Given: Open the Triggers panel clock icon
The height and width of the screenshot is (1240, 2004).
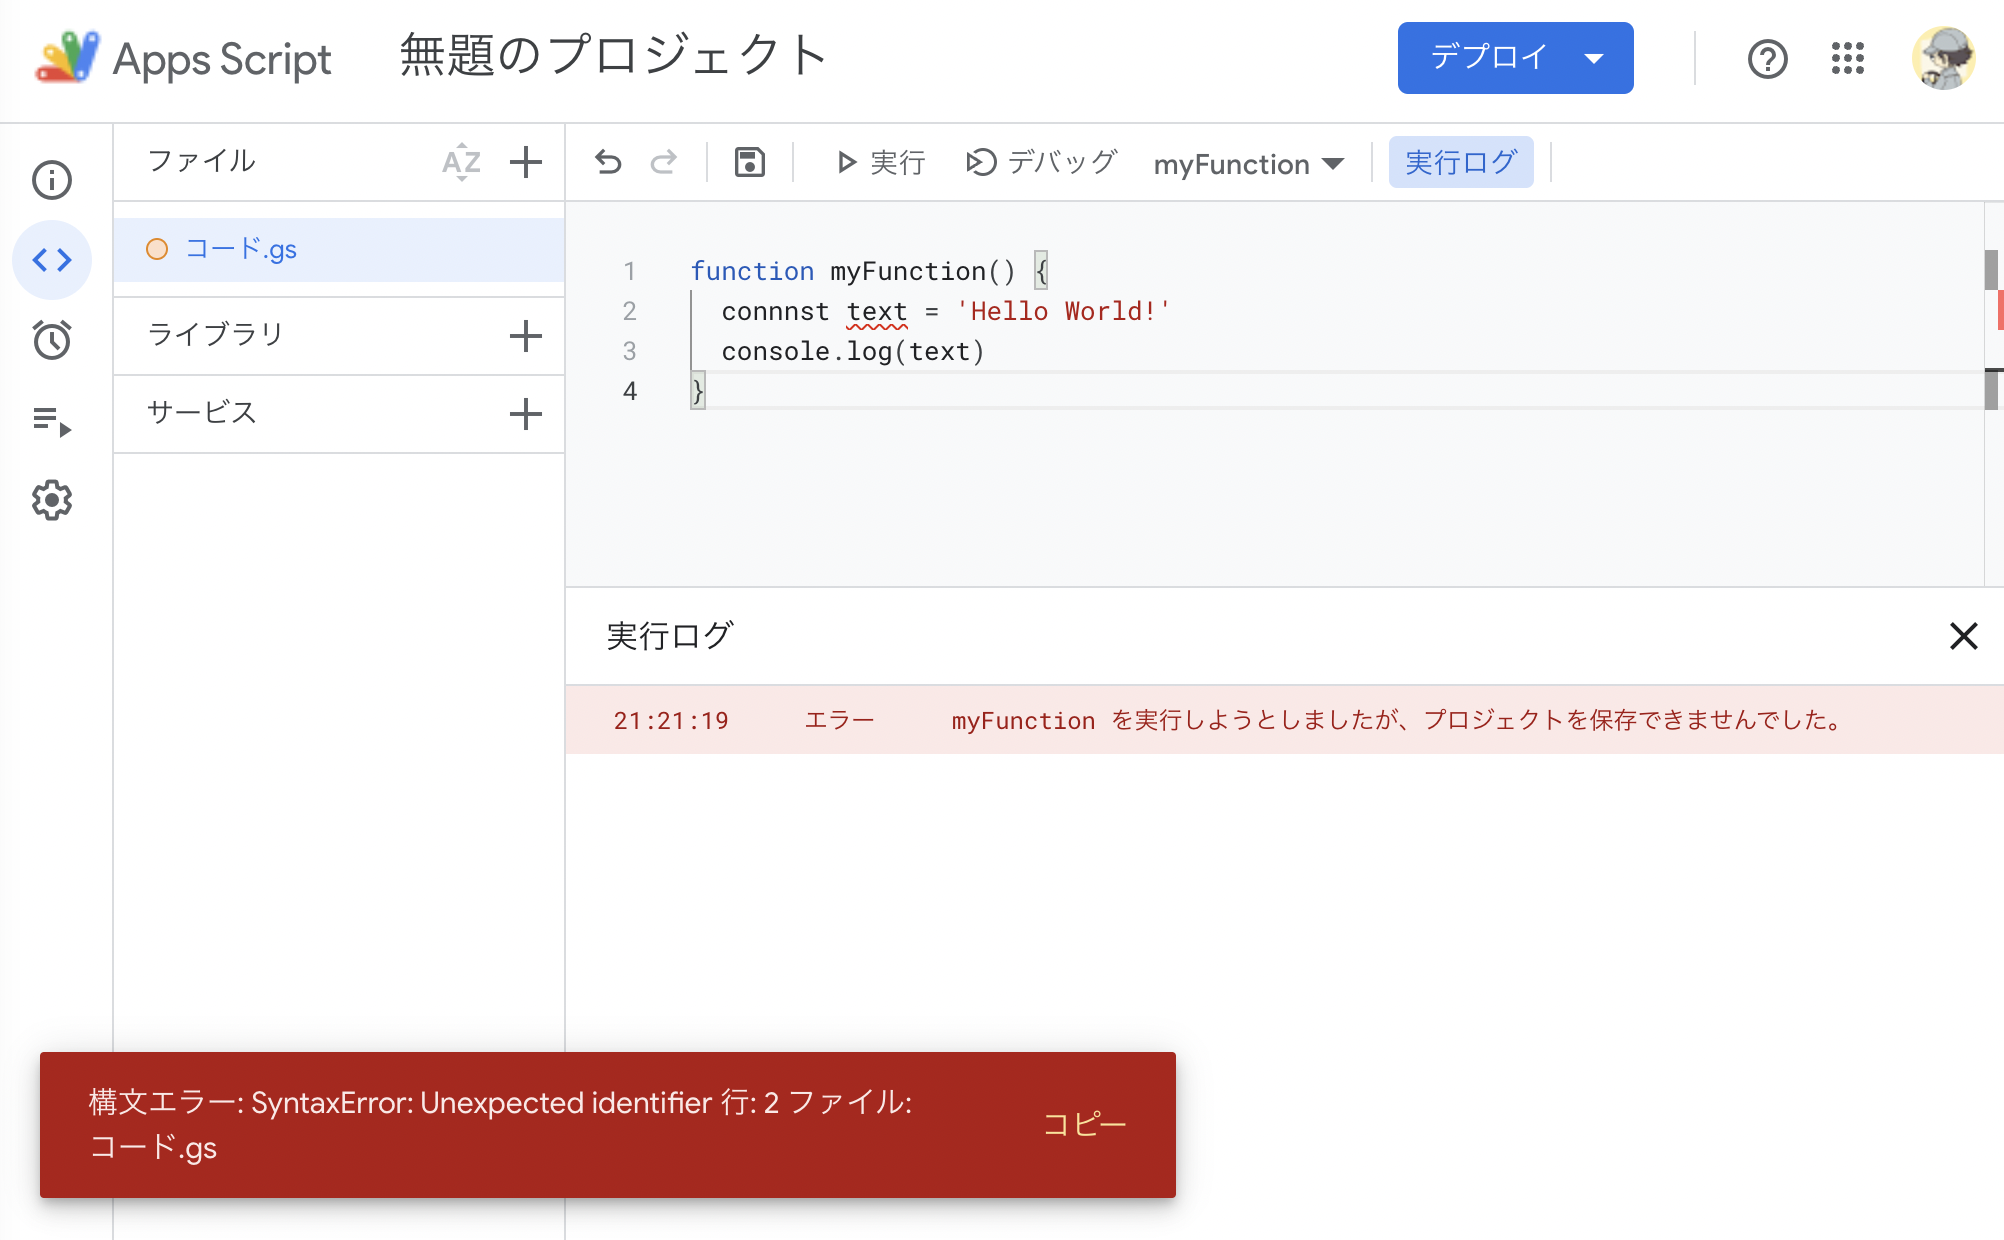Looking at the screenshot, I should (51, 340).
